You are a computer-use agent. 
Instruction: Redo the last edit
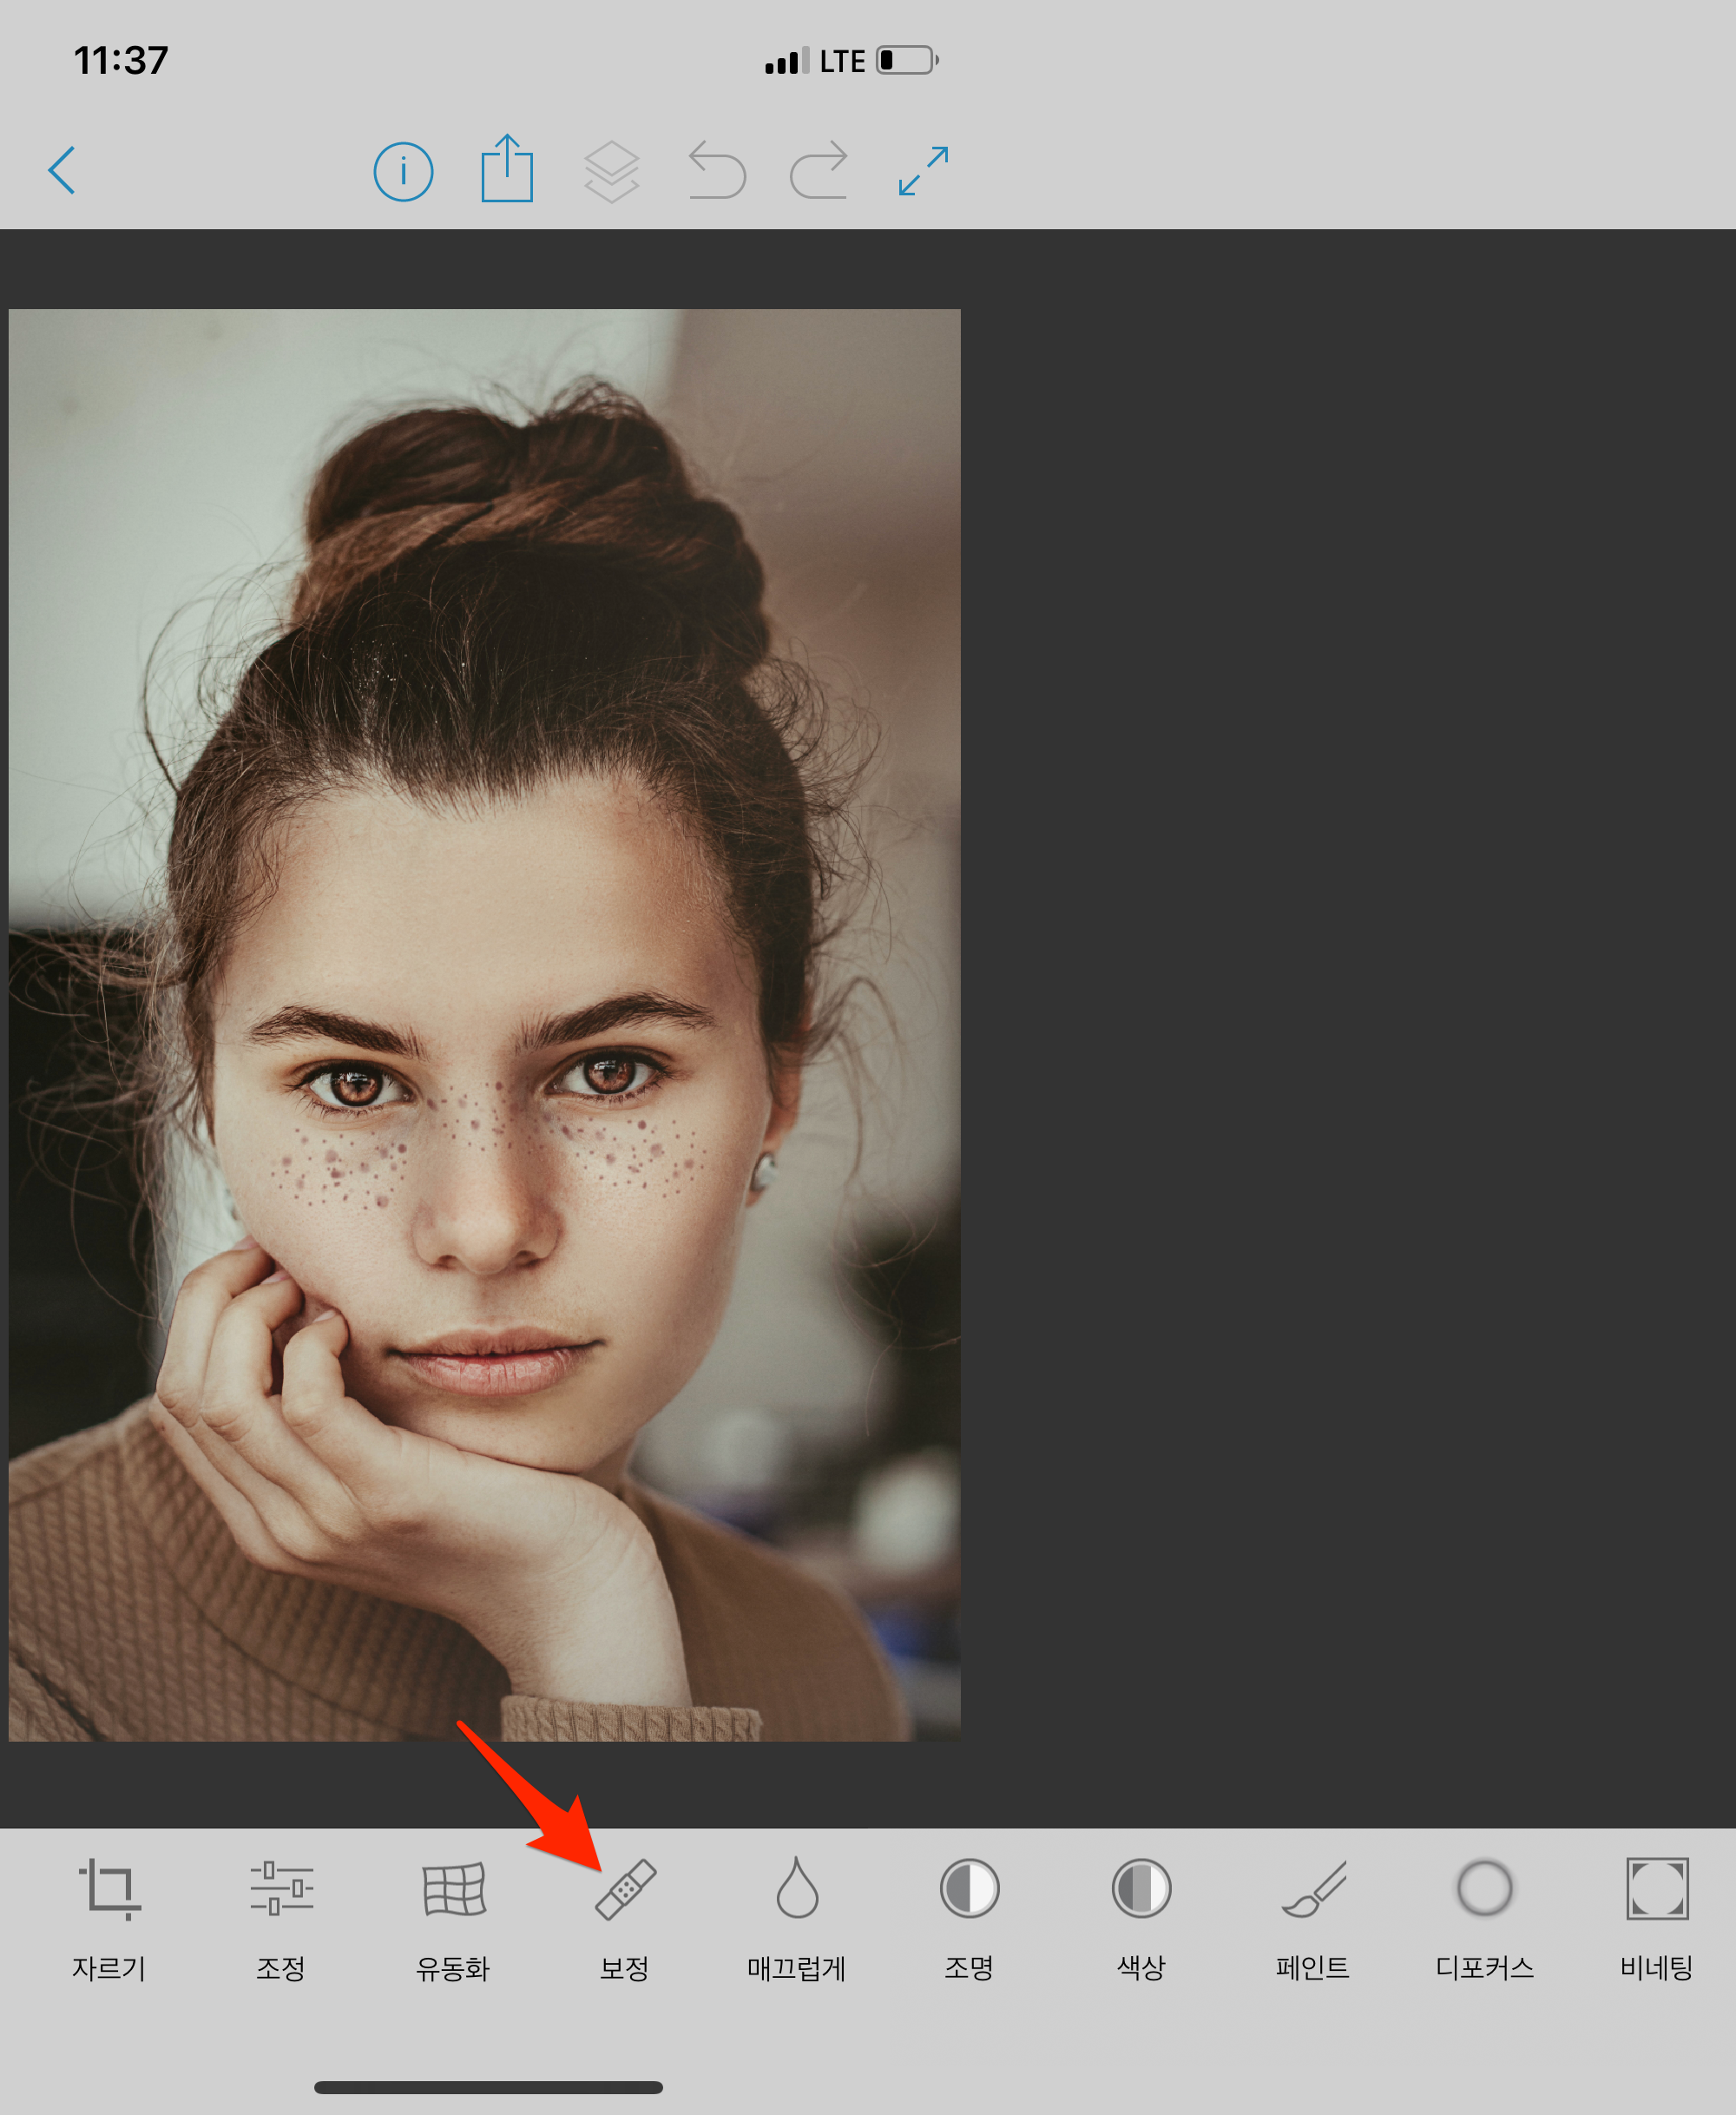[819, 170]
